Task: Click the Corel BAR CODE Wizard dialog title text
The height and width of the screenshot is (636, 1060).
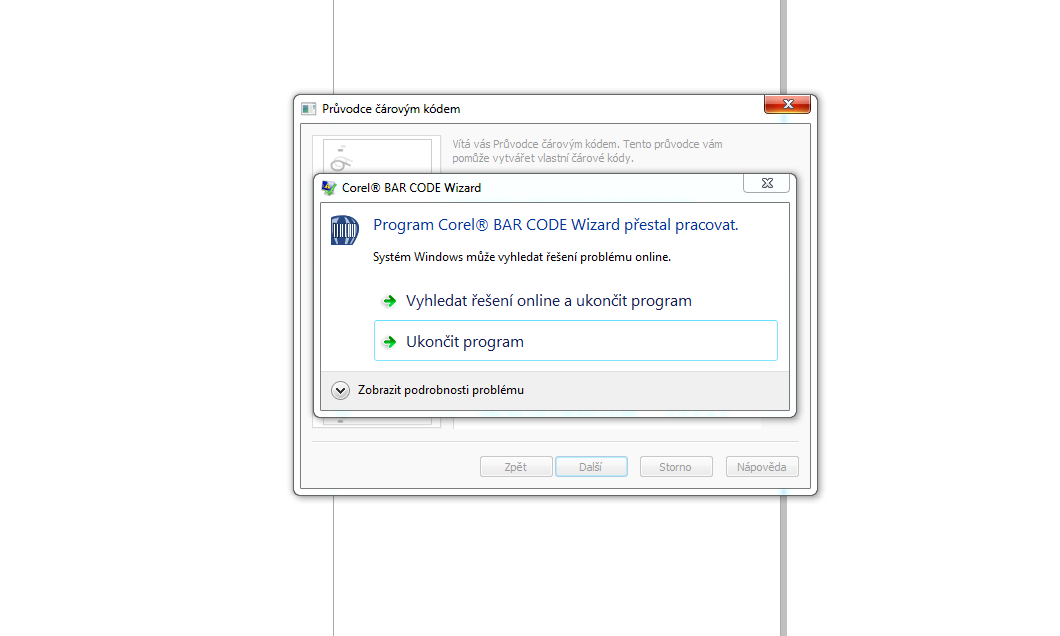Action: point(411,188)
